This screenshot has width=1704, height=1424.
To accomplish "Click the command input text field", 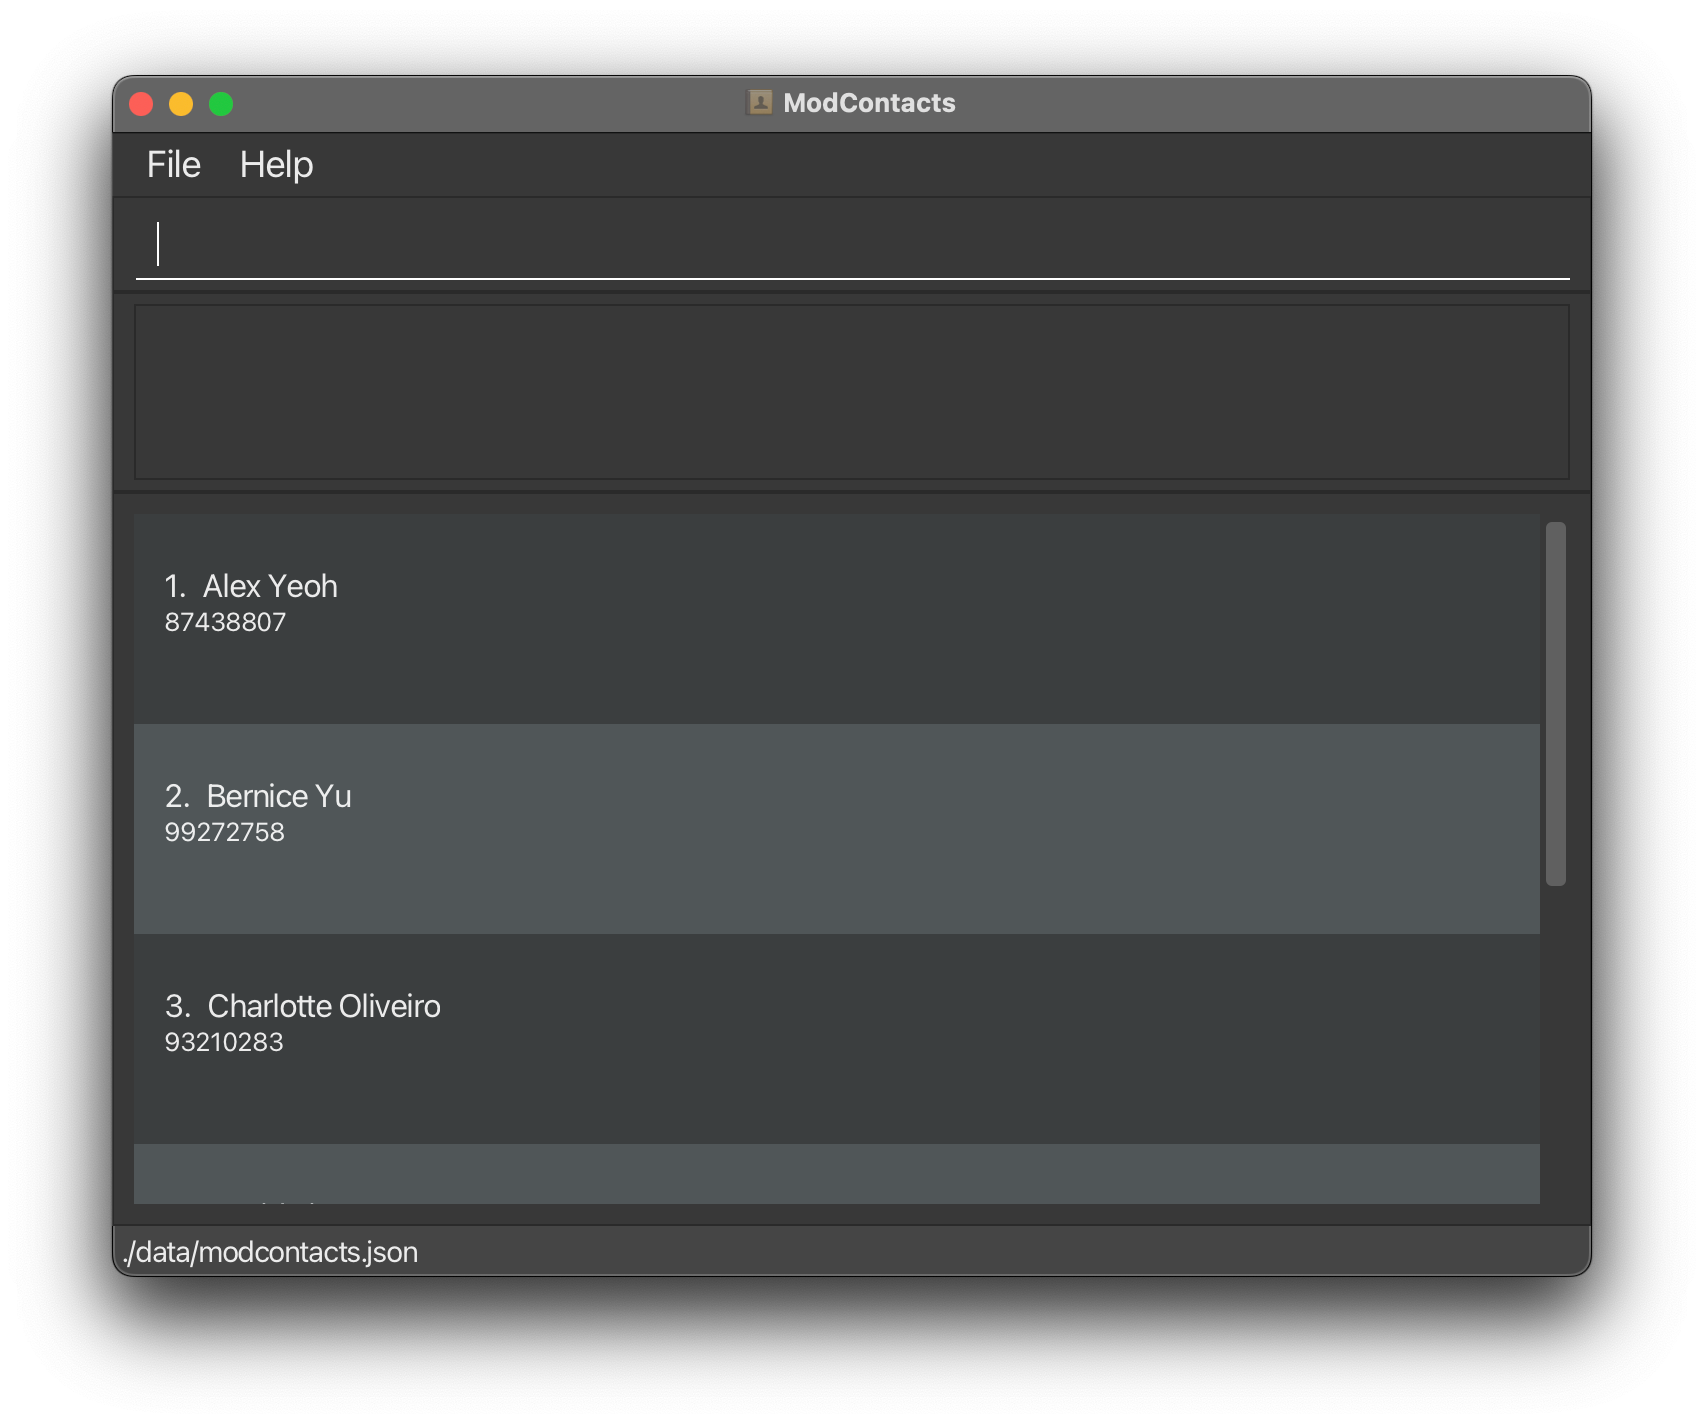I will pyautogui.click(x=852, y=245).
